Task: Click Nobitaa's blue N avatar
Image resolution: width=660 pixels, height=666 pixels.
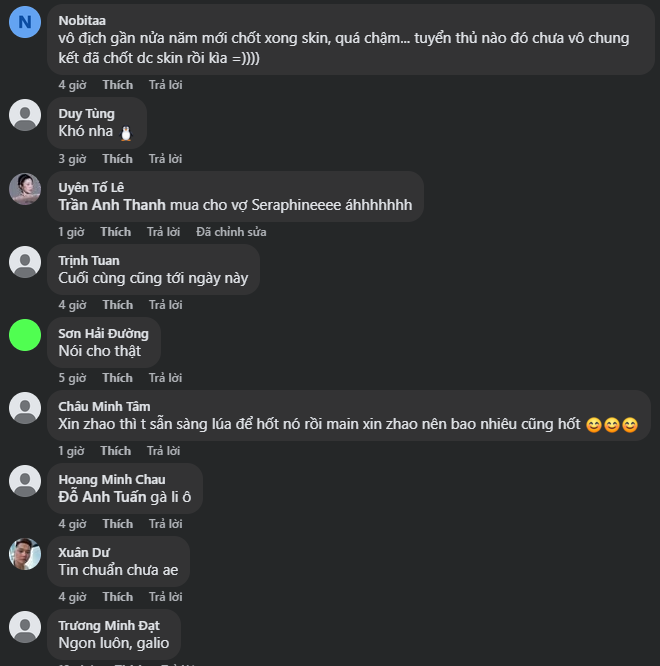Action: 25,21
